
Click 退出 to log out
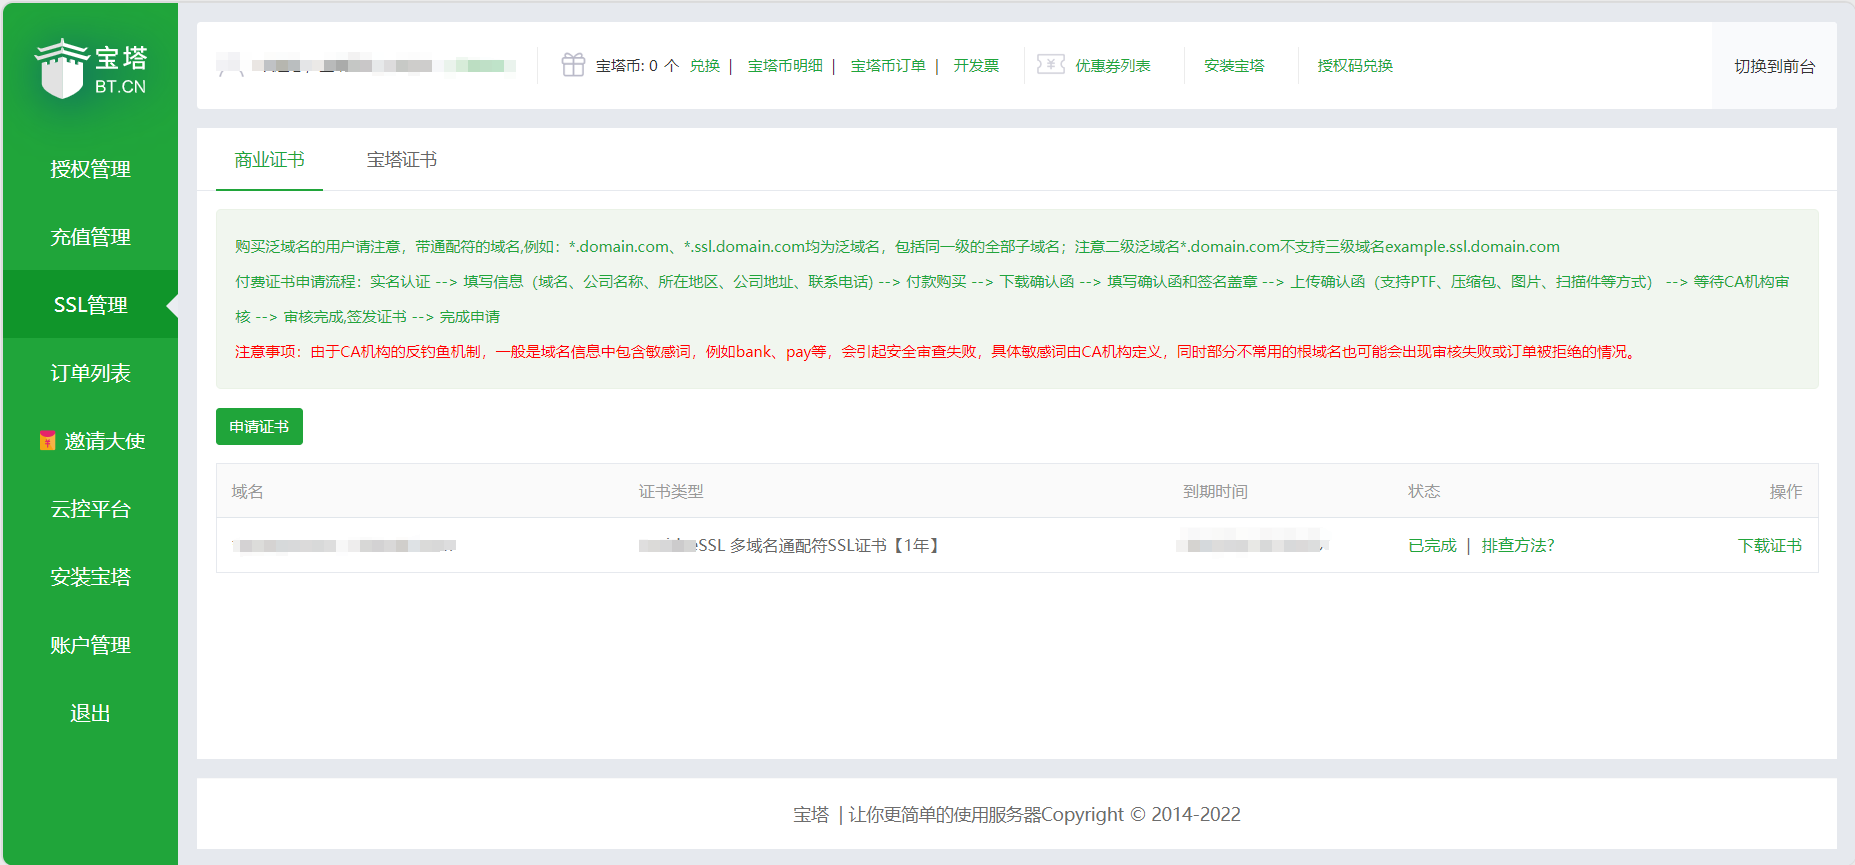tap(91, 713)
